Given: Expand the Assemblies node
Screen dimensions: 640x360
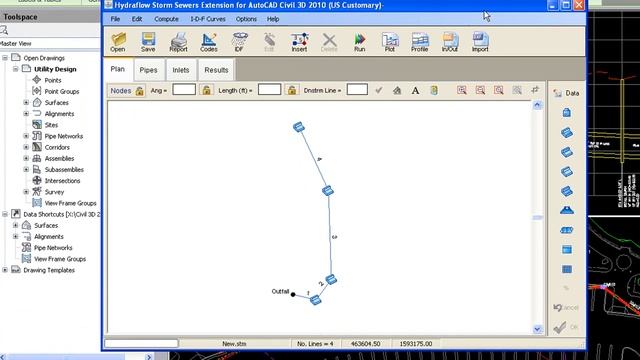Looking at the screenshot, I should [26, 158].
